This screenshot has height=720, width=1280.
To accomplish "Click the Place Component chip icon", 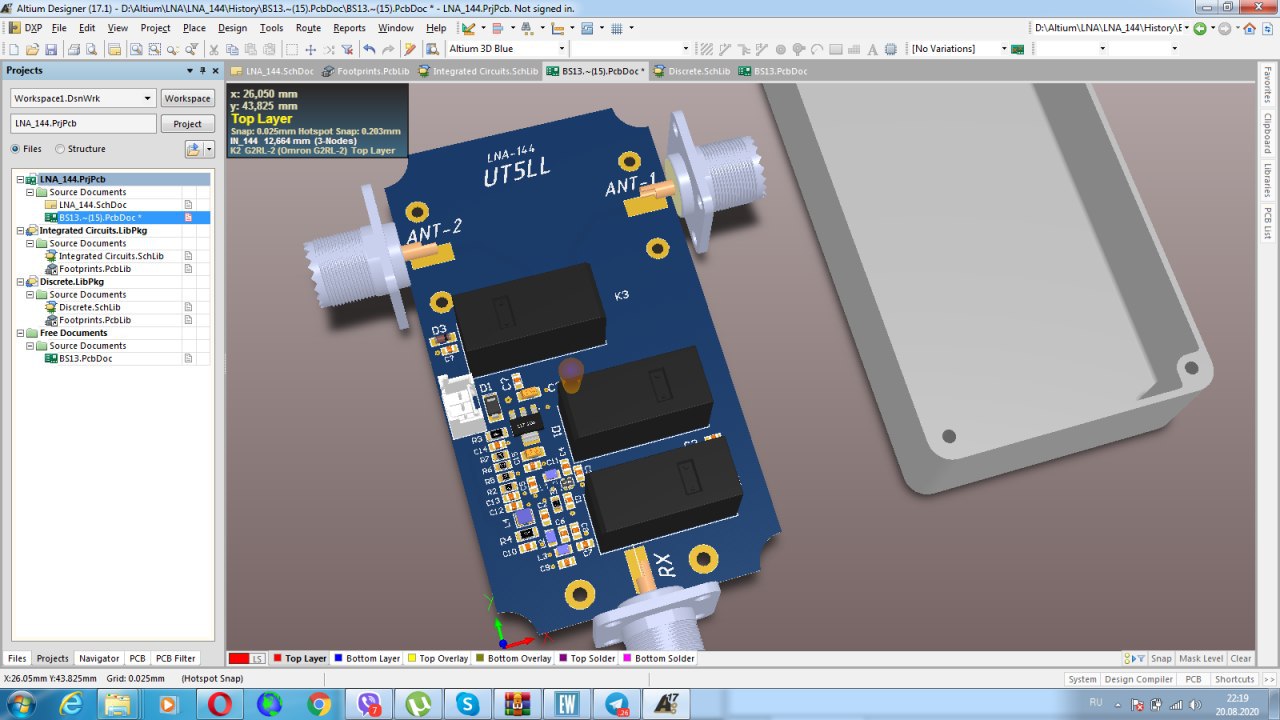I will 890,48.
